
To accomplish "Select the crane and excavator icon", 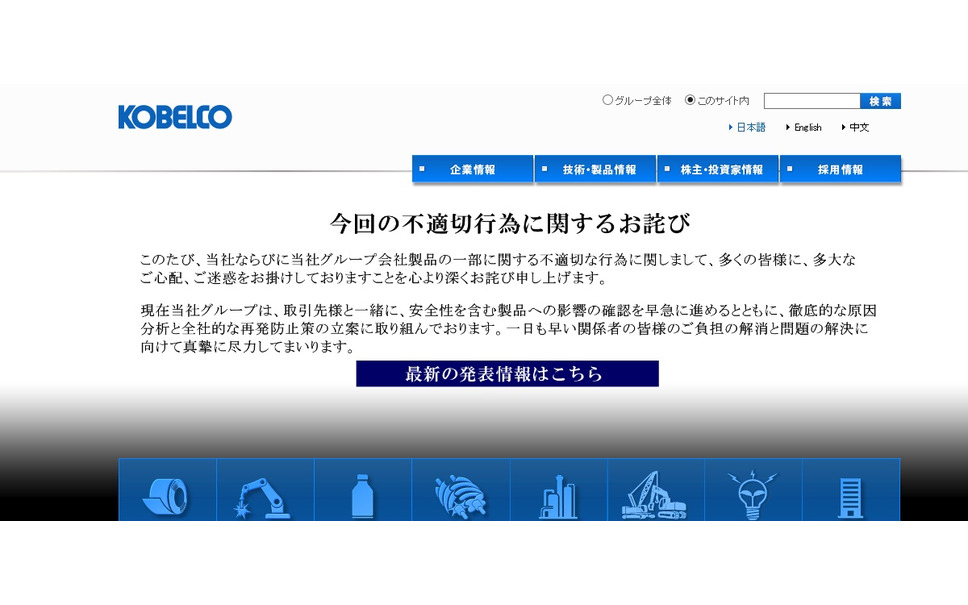I will click(x=655, y=493).
